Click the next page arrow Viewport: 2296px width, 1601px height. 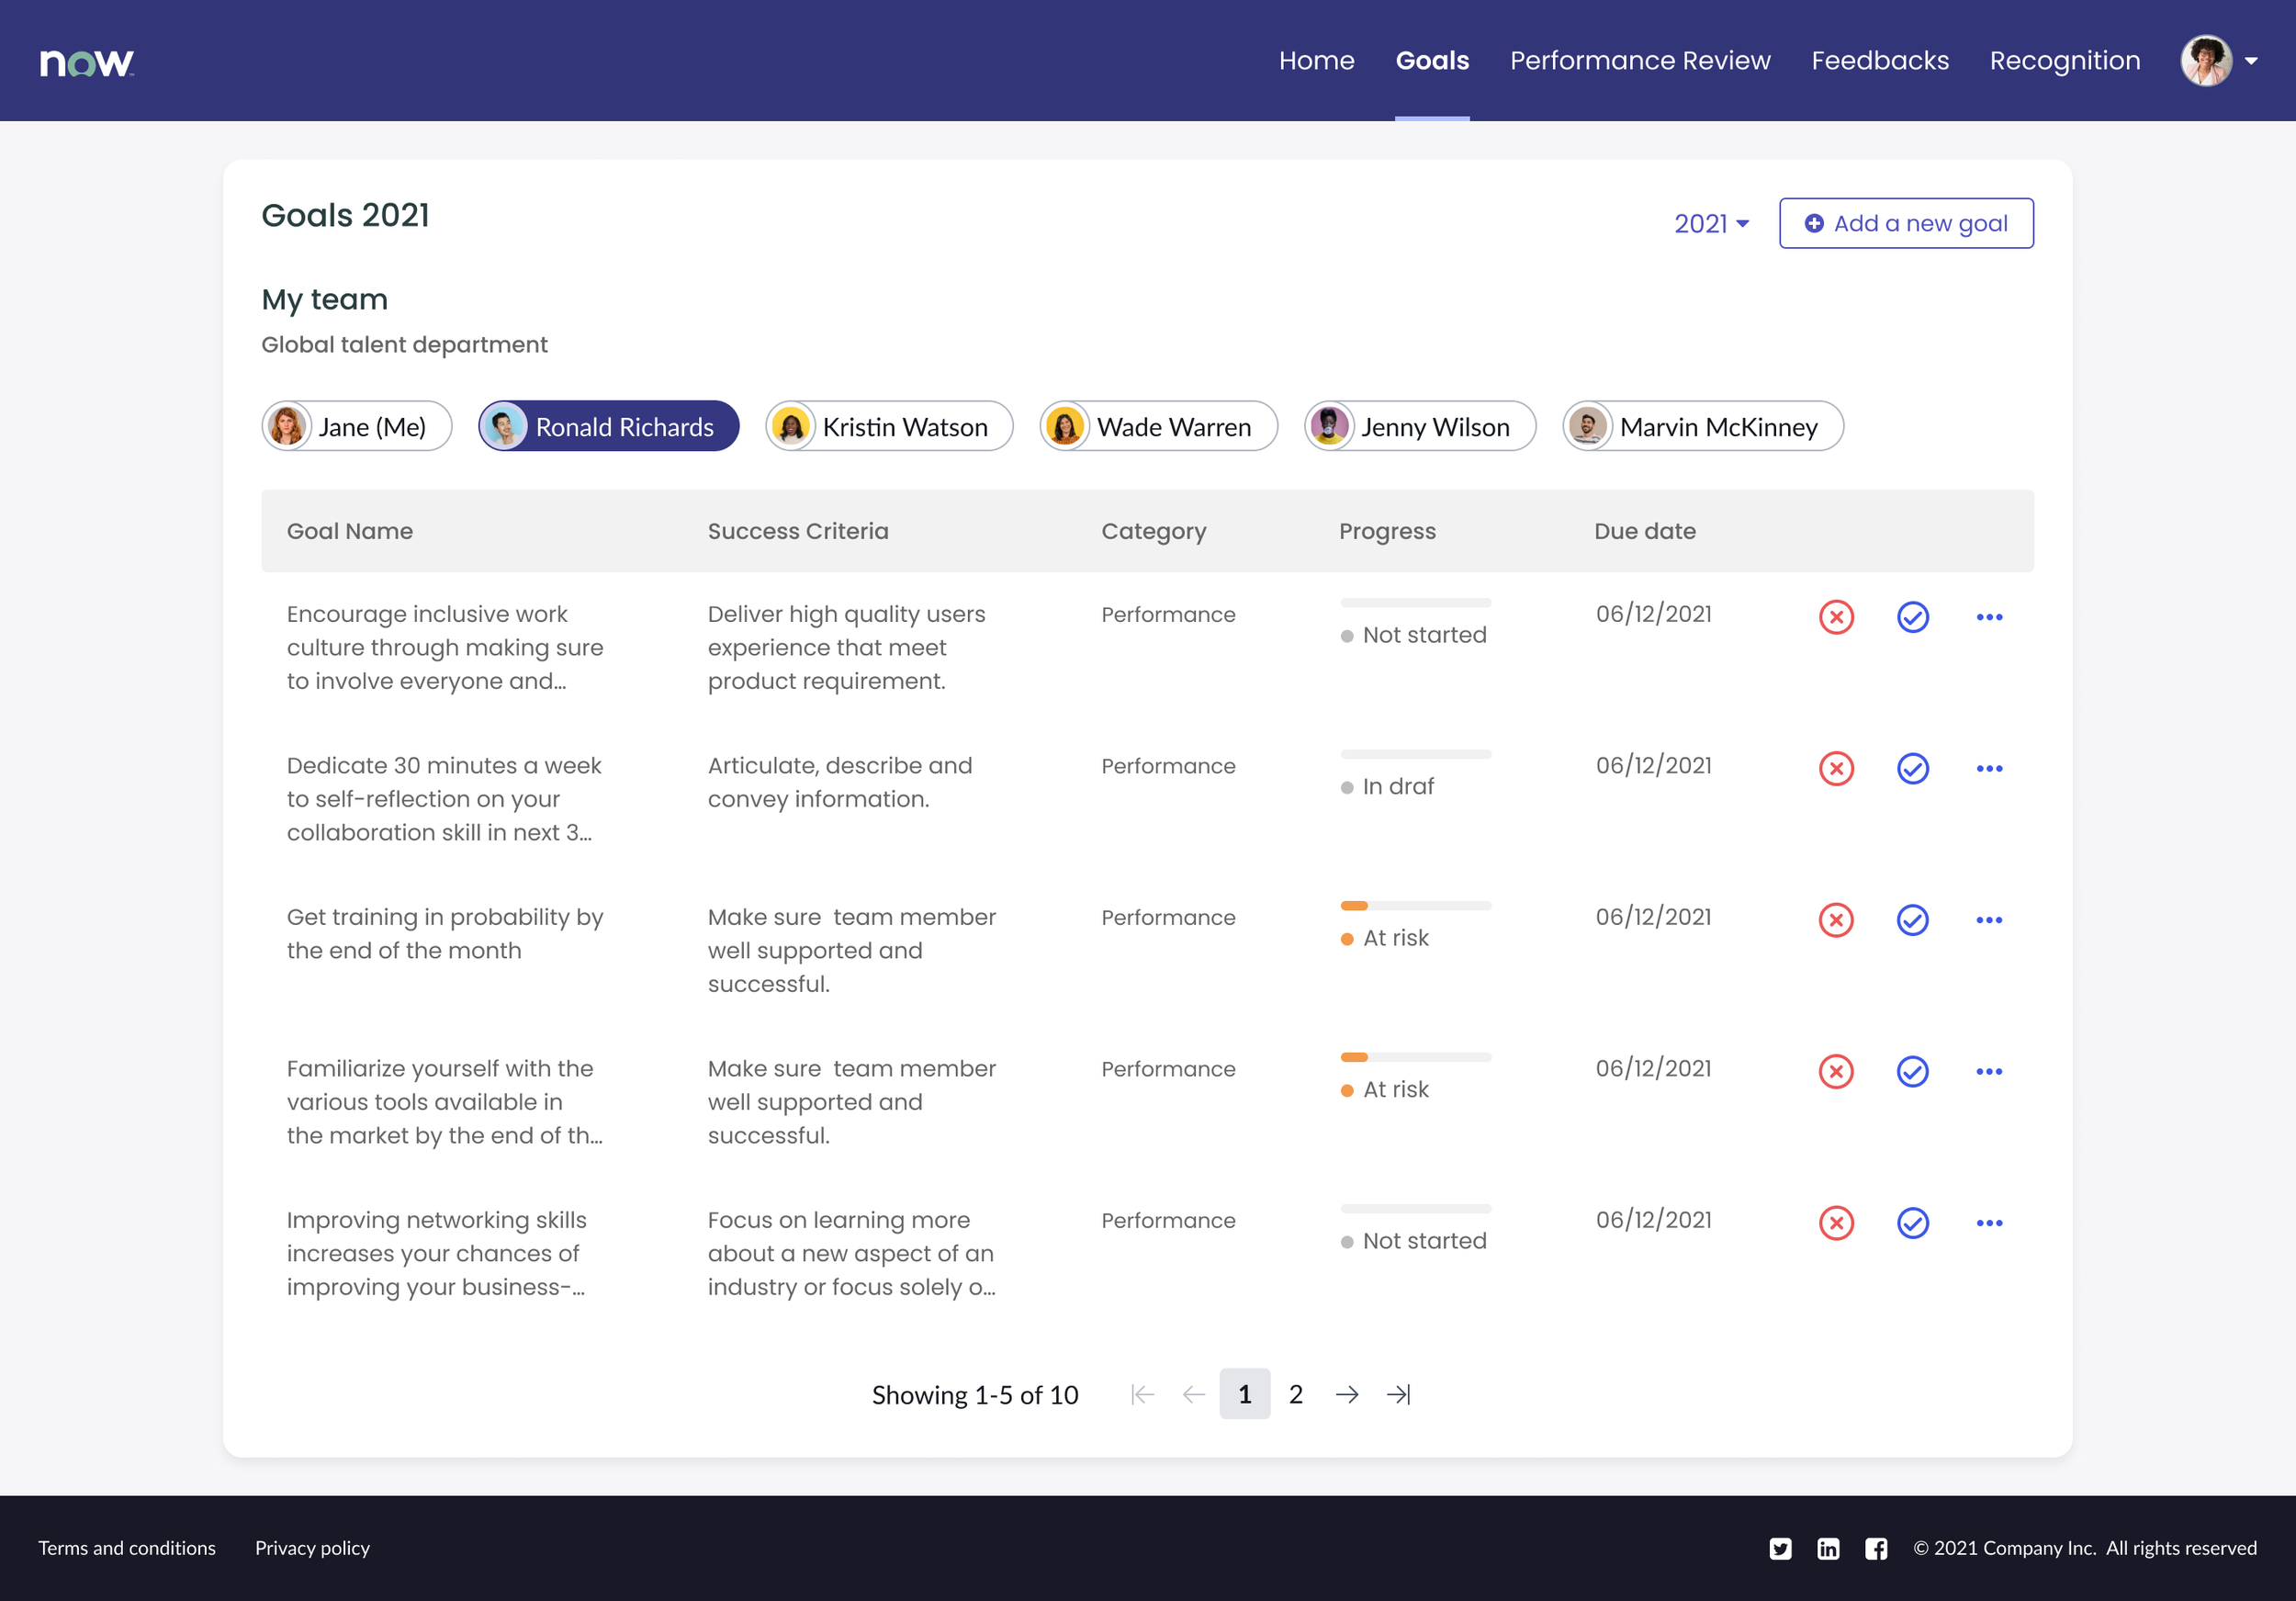[x=1347, y=1394]
